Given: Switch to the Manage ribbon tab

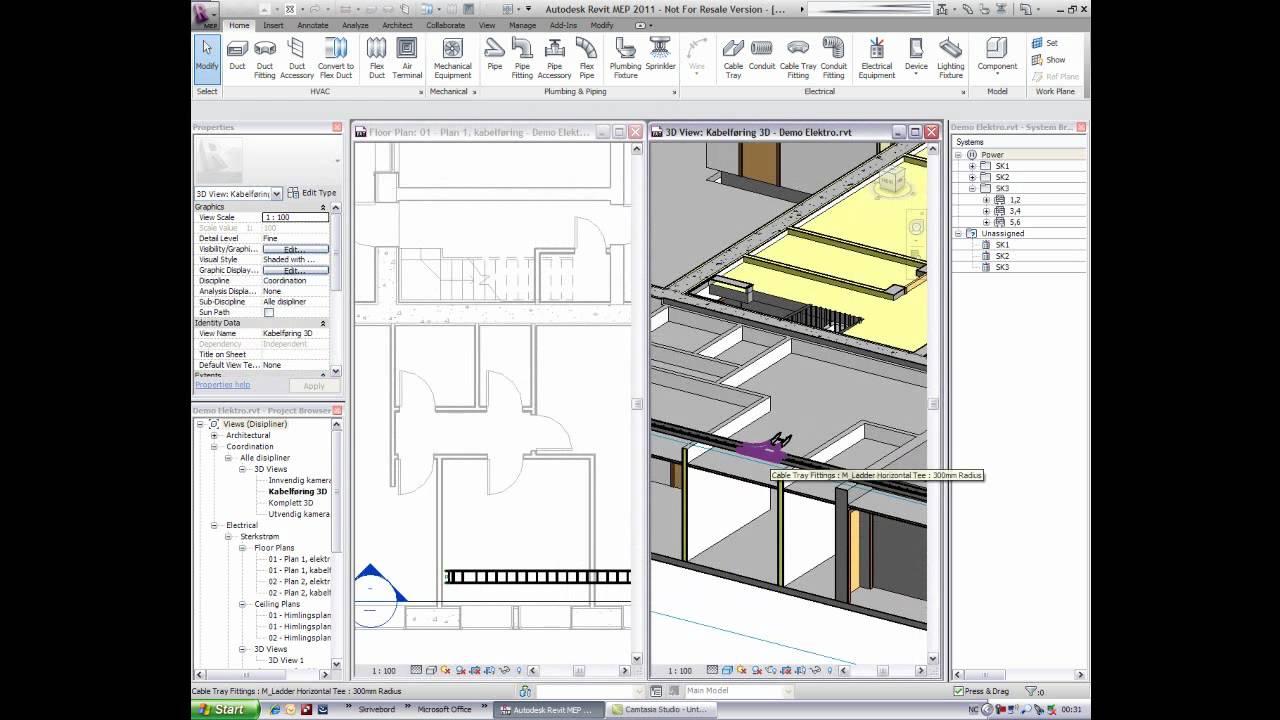Looking at the screenshot, I should click(522, 25).
